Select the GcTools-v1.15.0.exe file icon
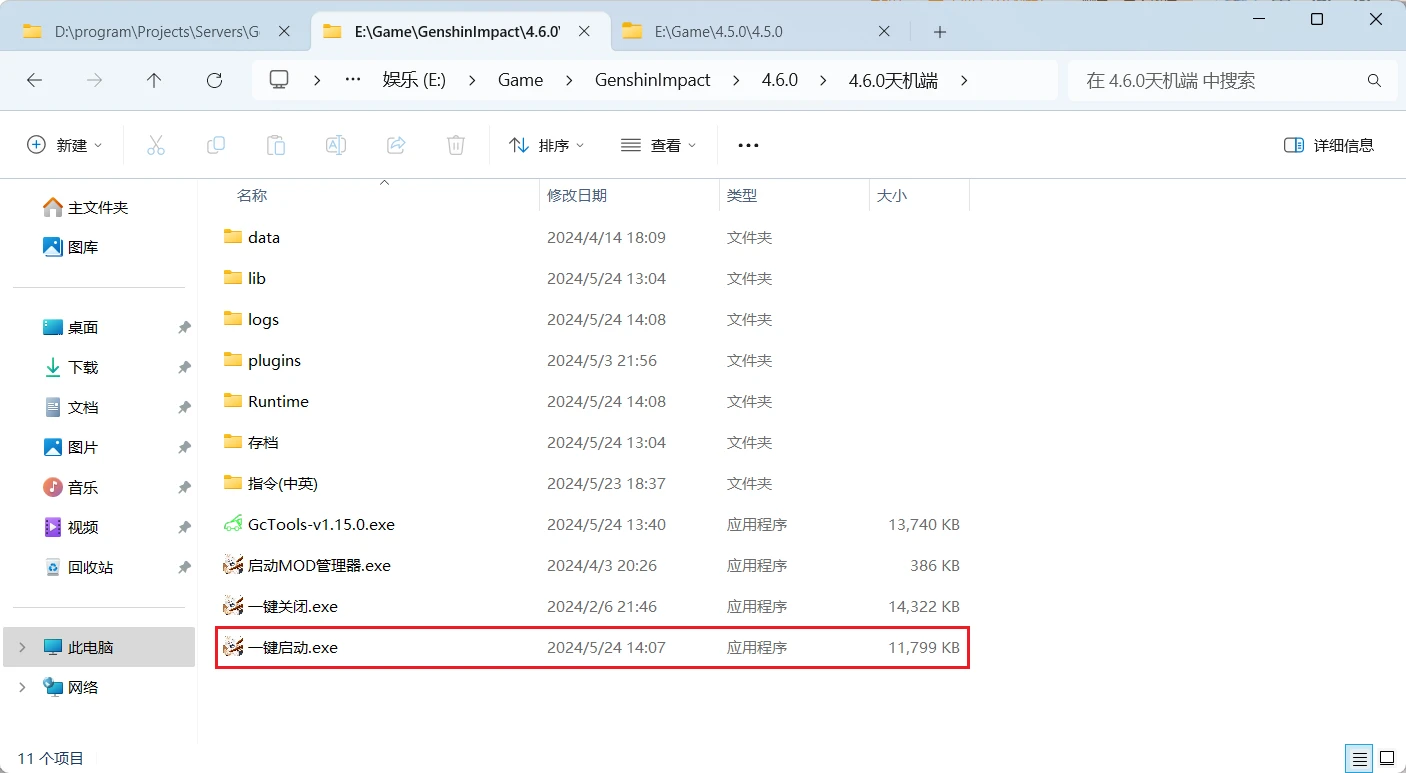This screenshot has height=773, width=1406. point(233,524)
